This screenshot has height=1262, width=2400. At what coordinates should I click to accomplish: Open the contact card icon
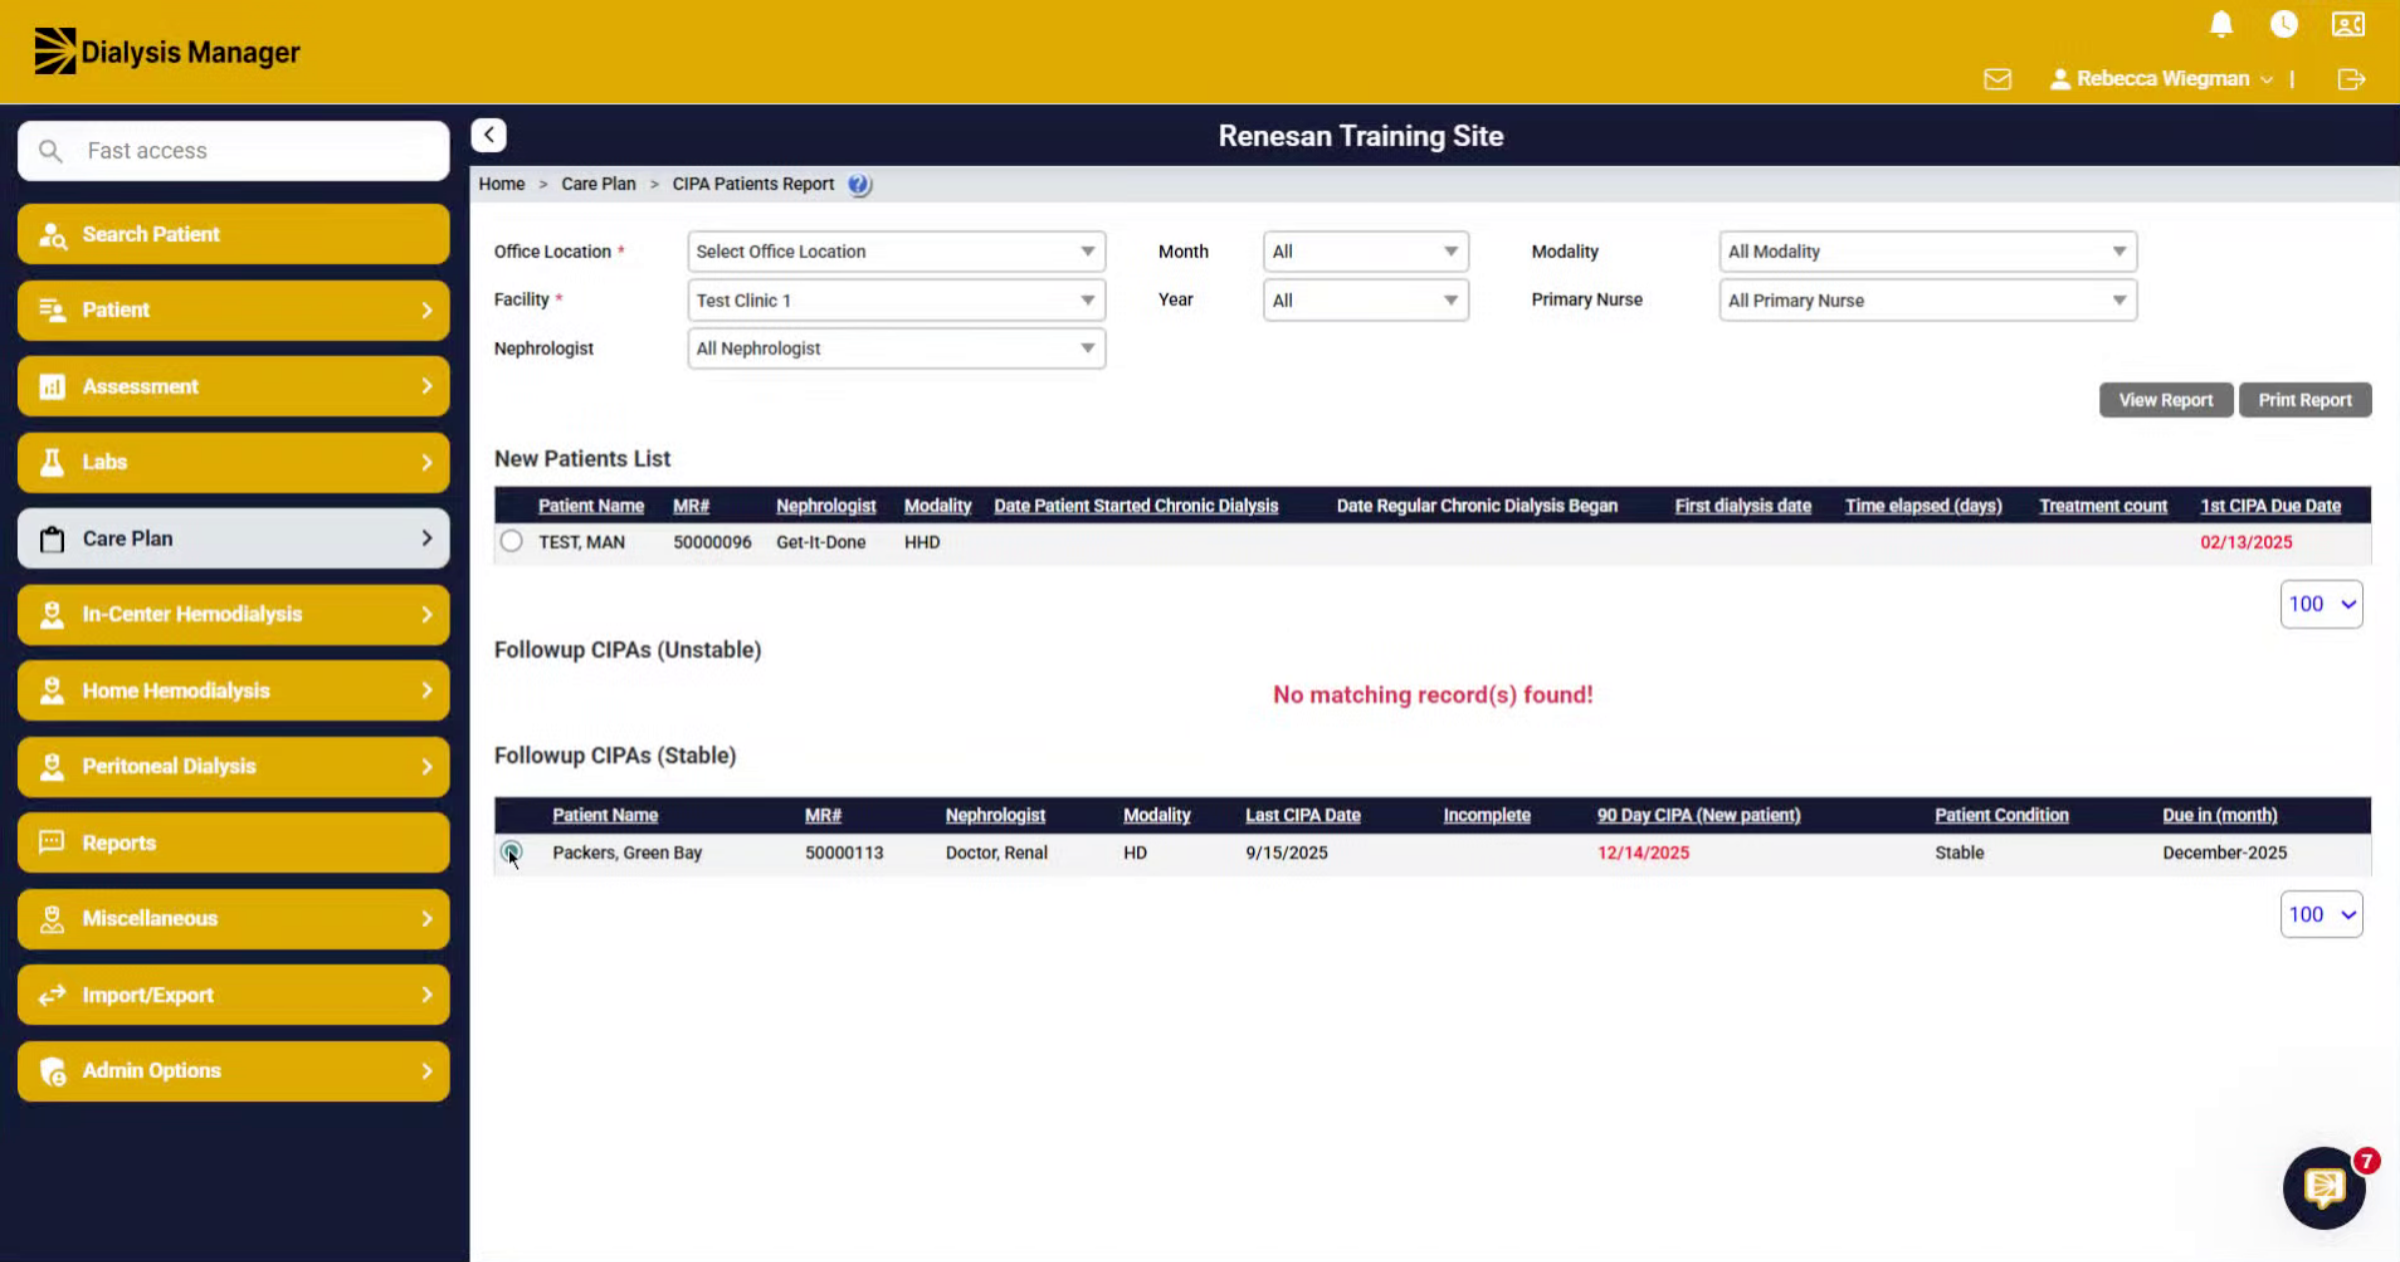pos(2348,24)
